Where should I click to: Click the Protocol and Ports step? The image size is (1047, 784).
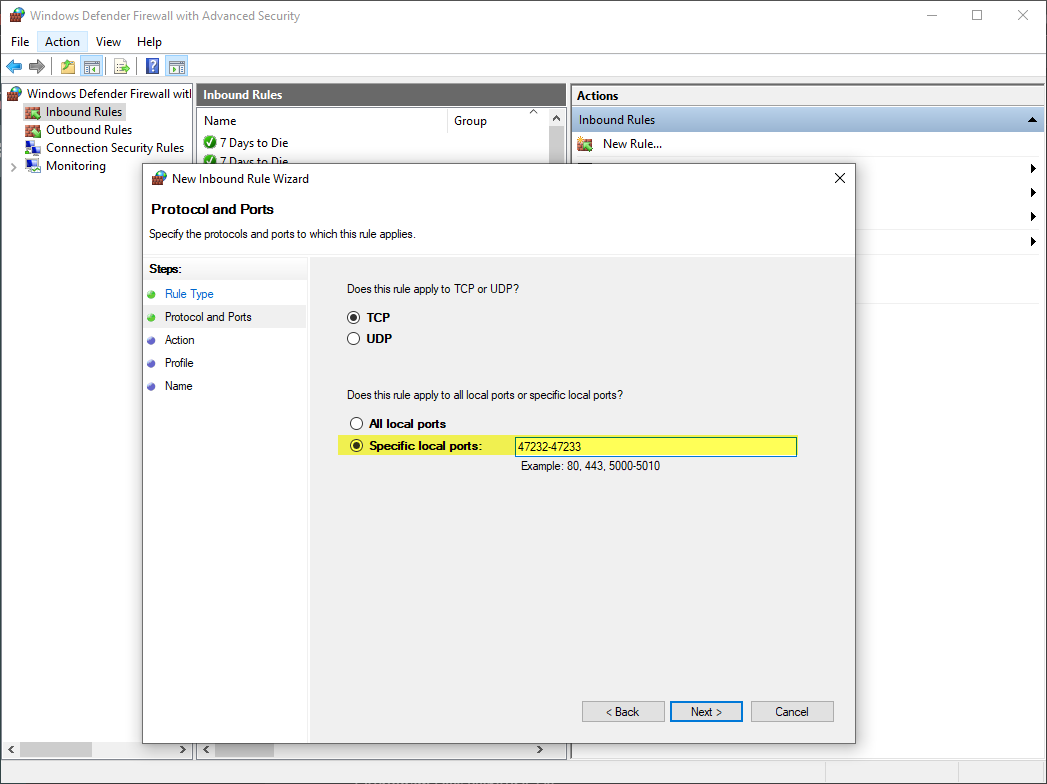click(x=208, y=317)
